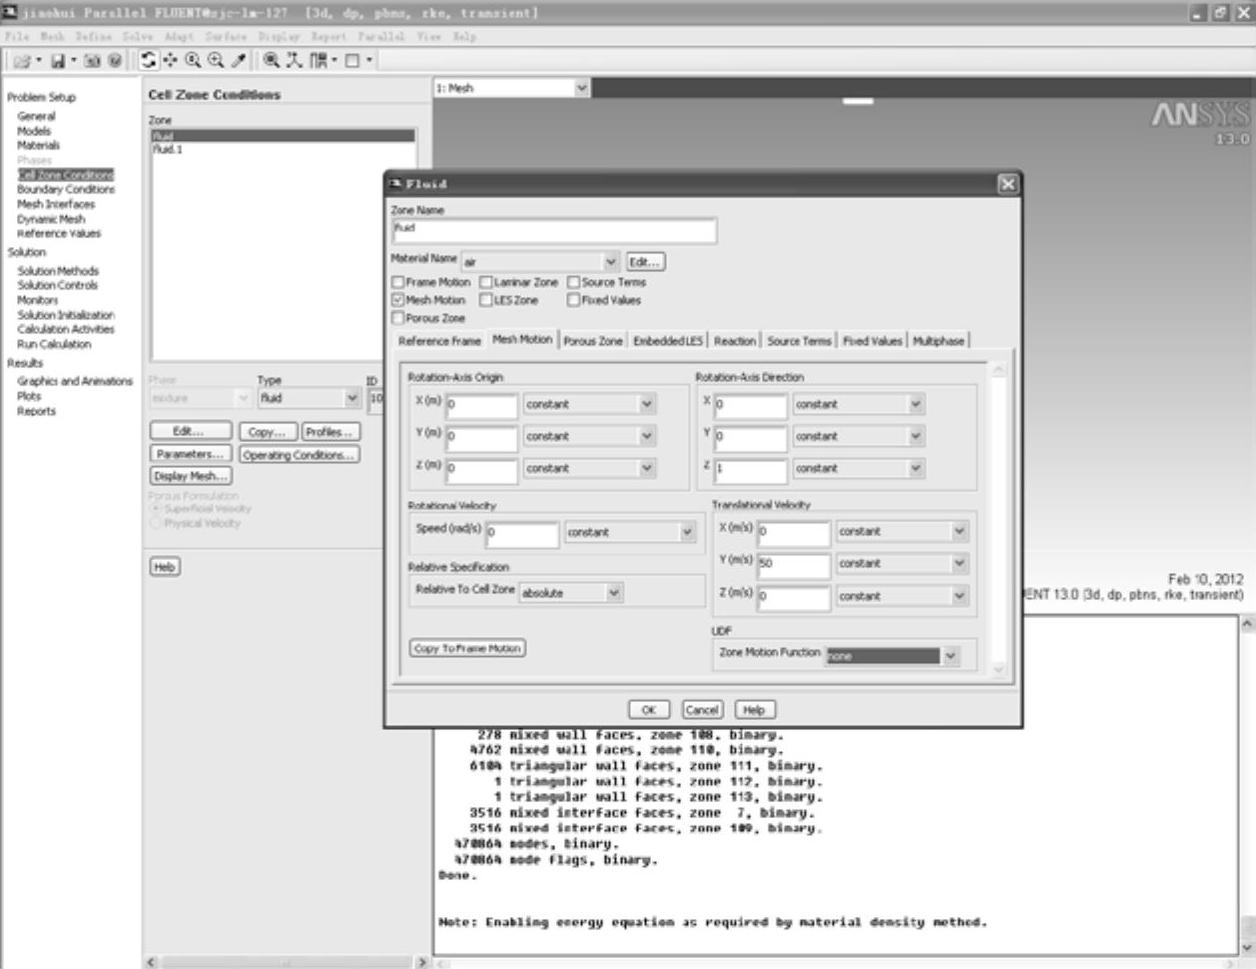Expand the Zone Motion Function dropdown

[950, 656]
